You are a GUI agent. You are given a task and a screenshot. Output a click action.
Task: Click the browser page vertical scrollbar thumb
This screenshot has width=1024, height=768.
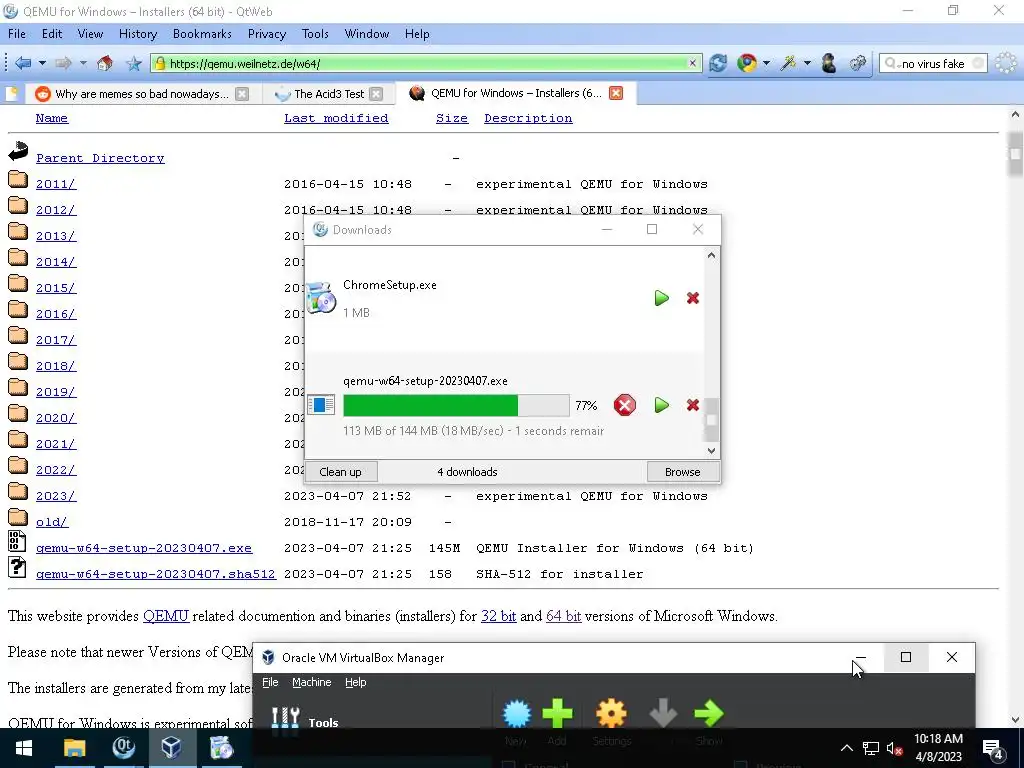point(1015,154)
